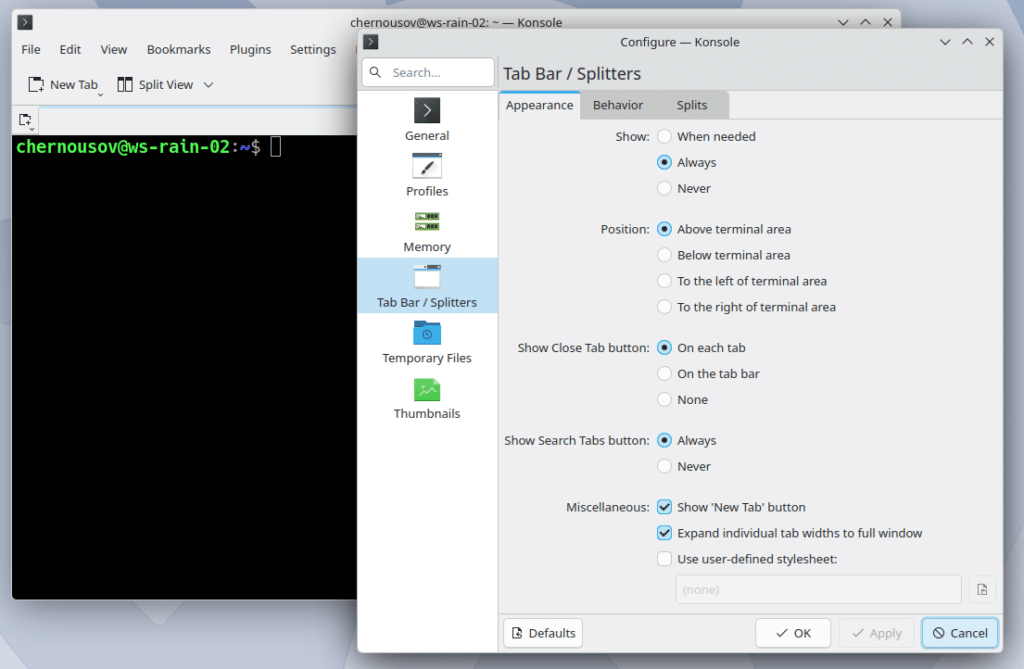Click the 'Show Close Tab button:' label
This screenshot has height=669, width=1024.
[583, 348]
